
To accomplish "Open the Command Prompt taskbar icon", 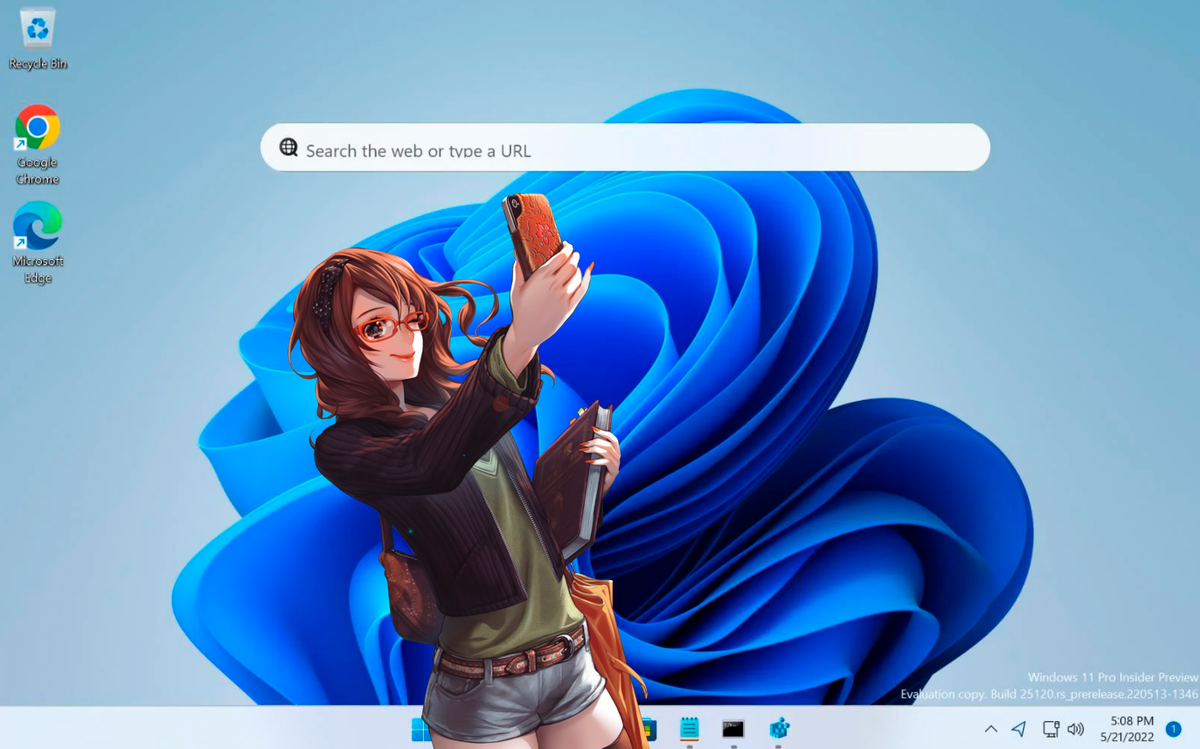I will [x=733, y=729].
